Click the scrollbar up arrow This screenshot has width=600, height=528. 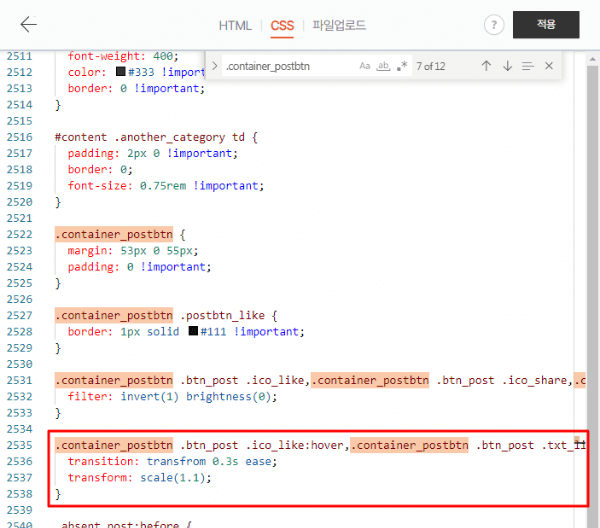tap(592, 59)
